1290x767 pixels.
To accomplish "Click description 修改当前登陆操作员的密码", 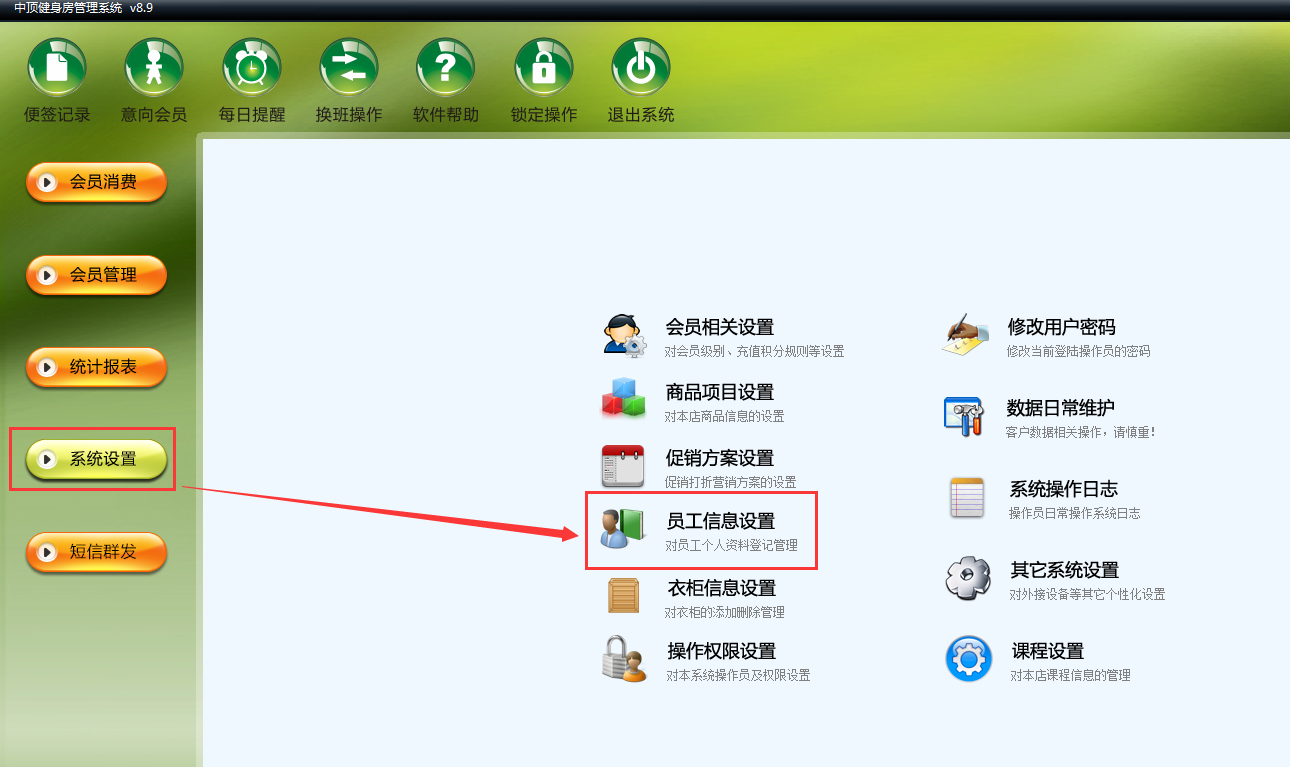I will click(1079, 352).
